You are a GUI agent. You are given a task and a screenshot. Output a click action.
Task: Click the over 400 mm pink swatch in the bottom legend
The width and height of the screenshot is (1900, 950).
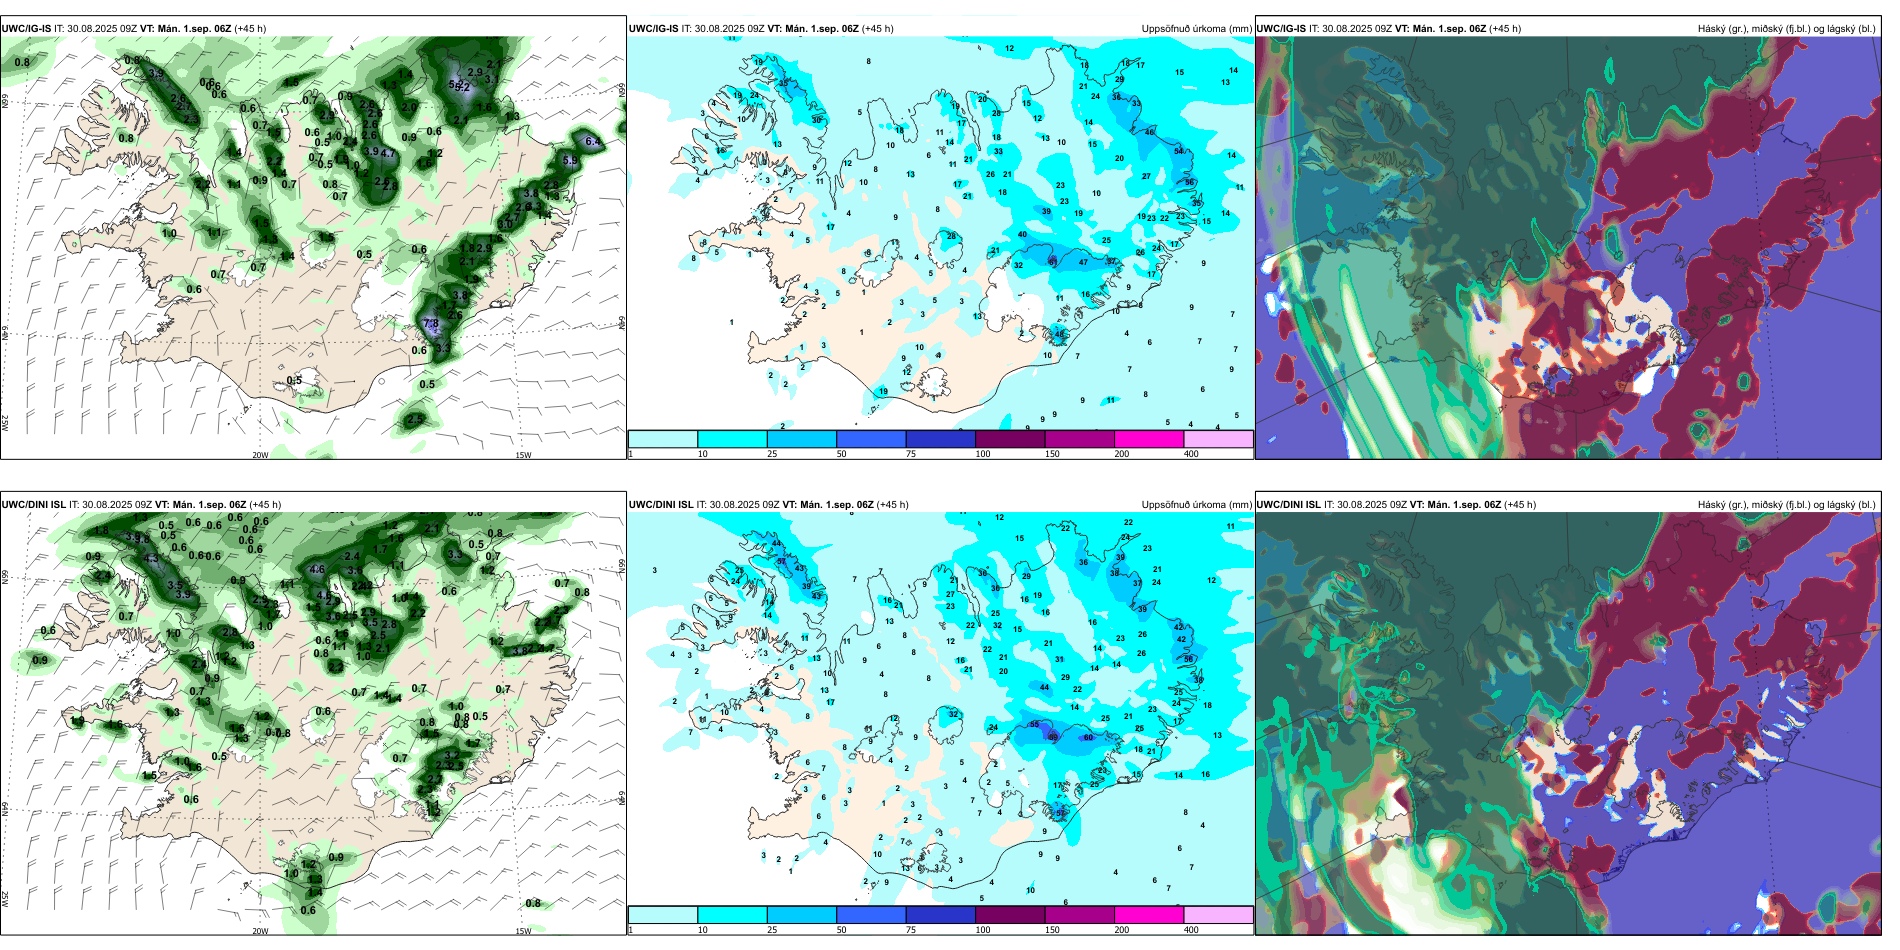pos(1218,915)
